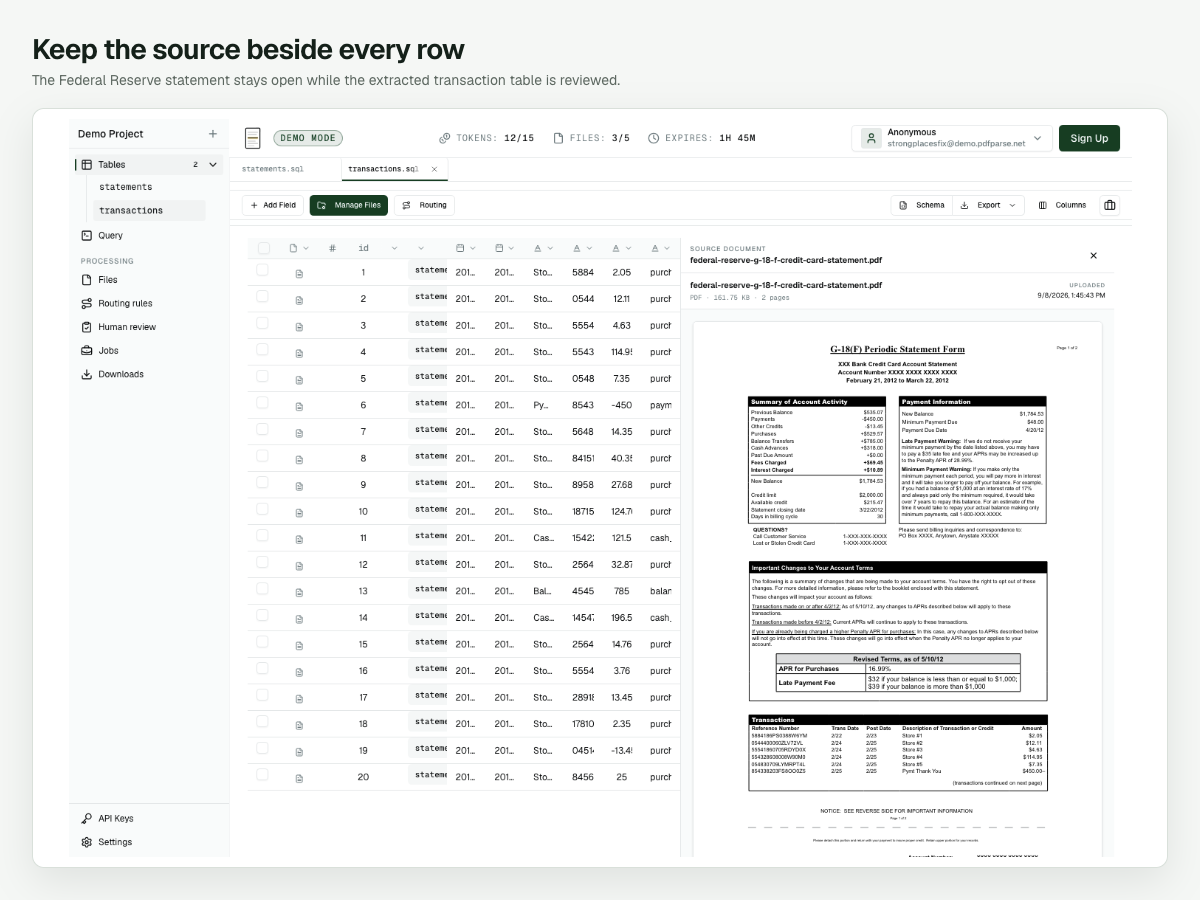Click the Routing rules icon in the sidebar
The image size is (1200, 900).
(87, 303)
